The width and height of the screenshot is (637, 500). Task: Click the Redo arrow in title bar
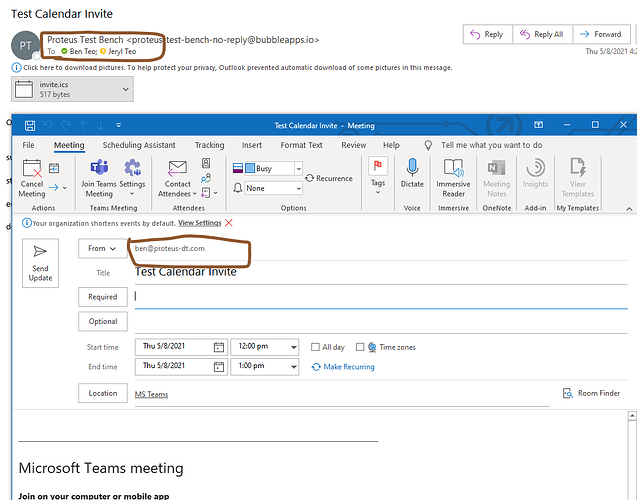click(66, 126)
